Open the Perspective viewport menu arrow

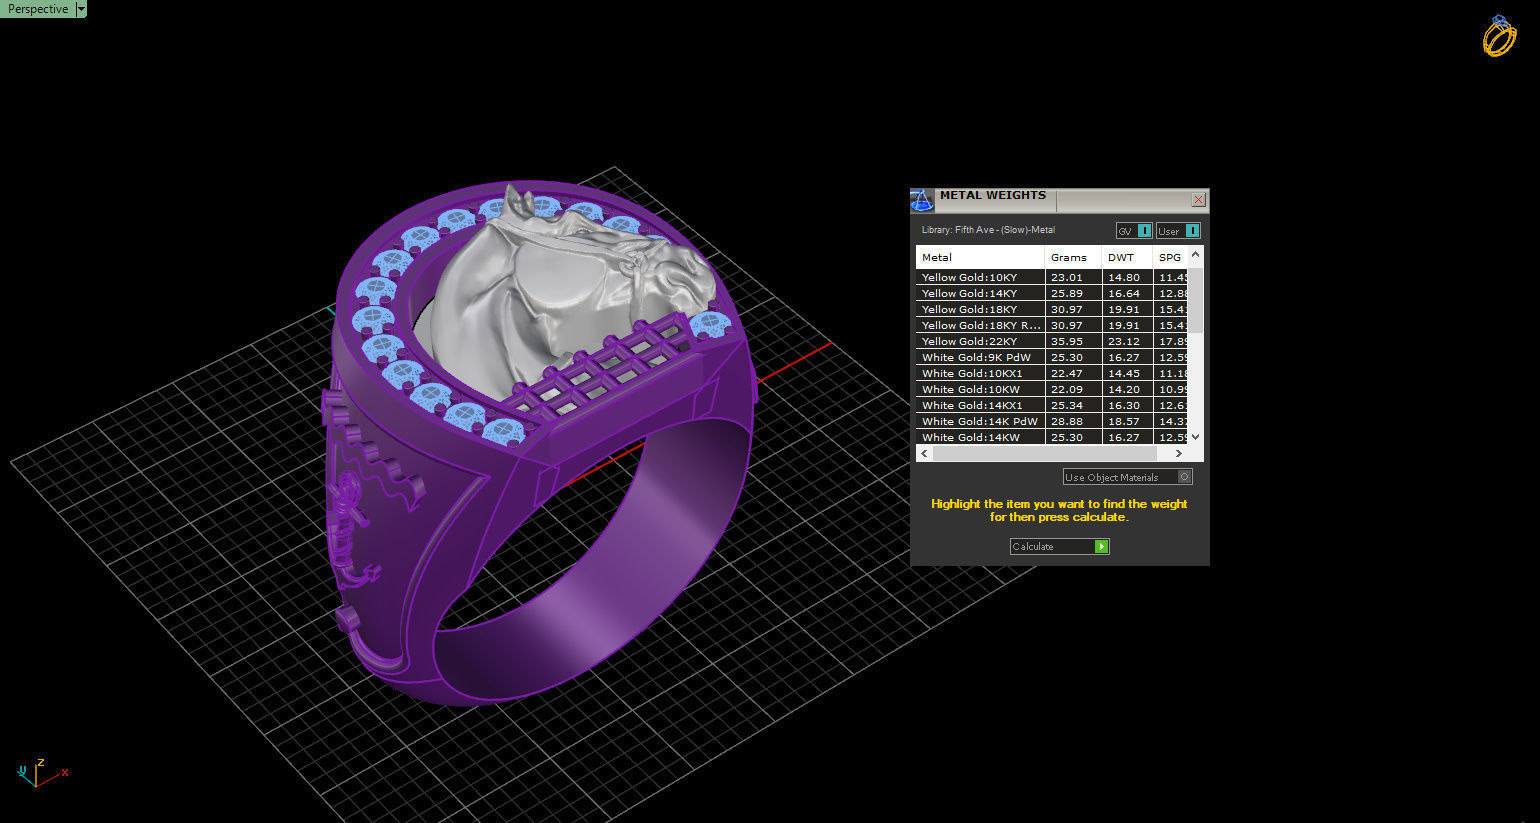pos(81,9)
